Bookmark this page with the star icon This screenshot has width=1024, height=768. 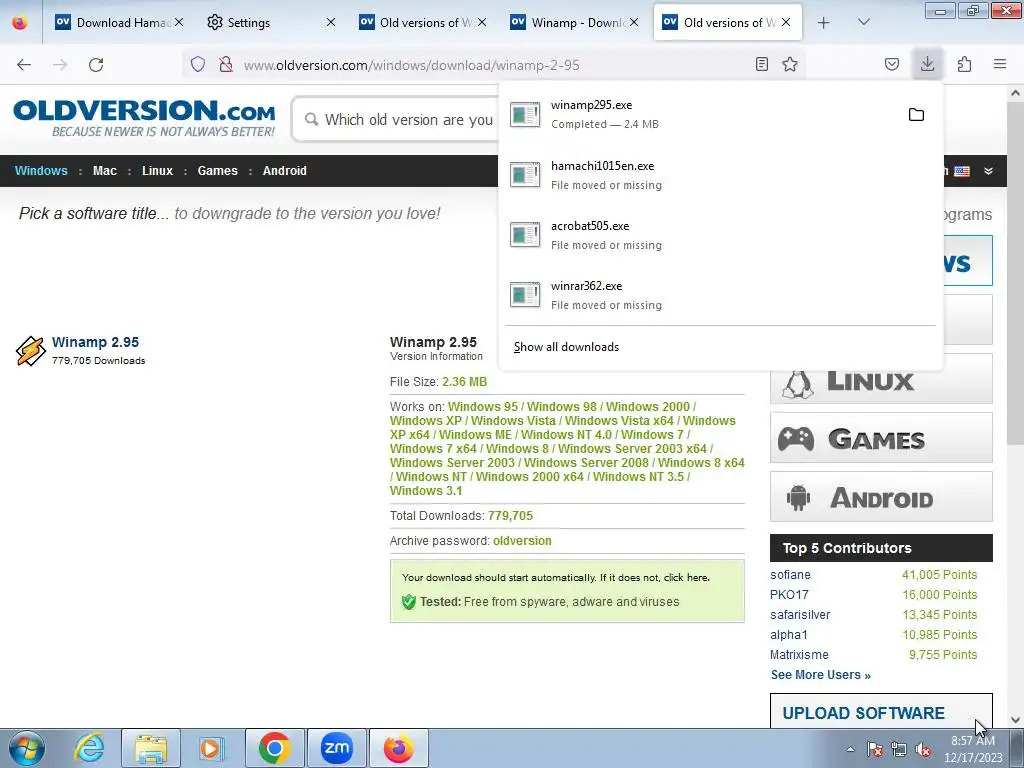click(x=790, y=65)
